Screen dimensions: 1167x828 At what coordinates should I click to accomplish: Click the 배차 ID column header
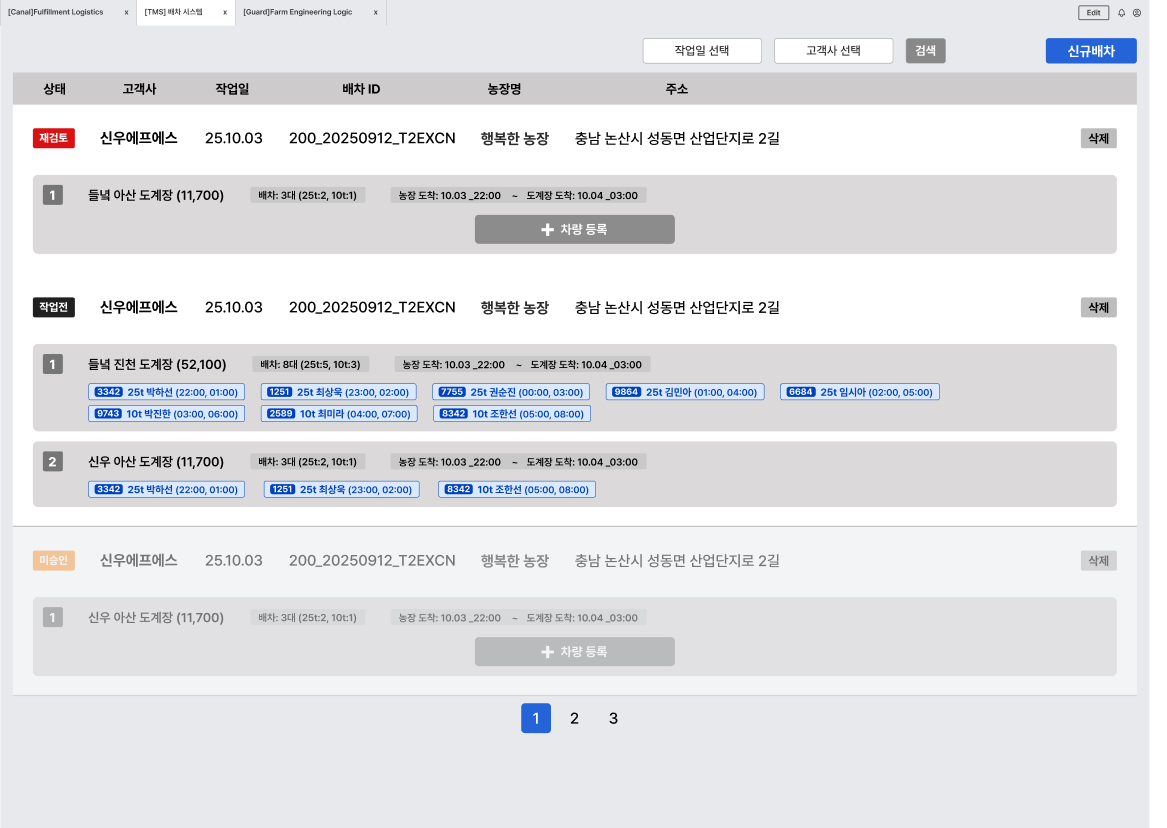coord(361,89)
